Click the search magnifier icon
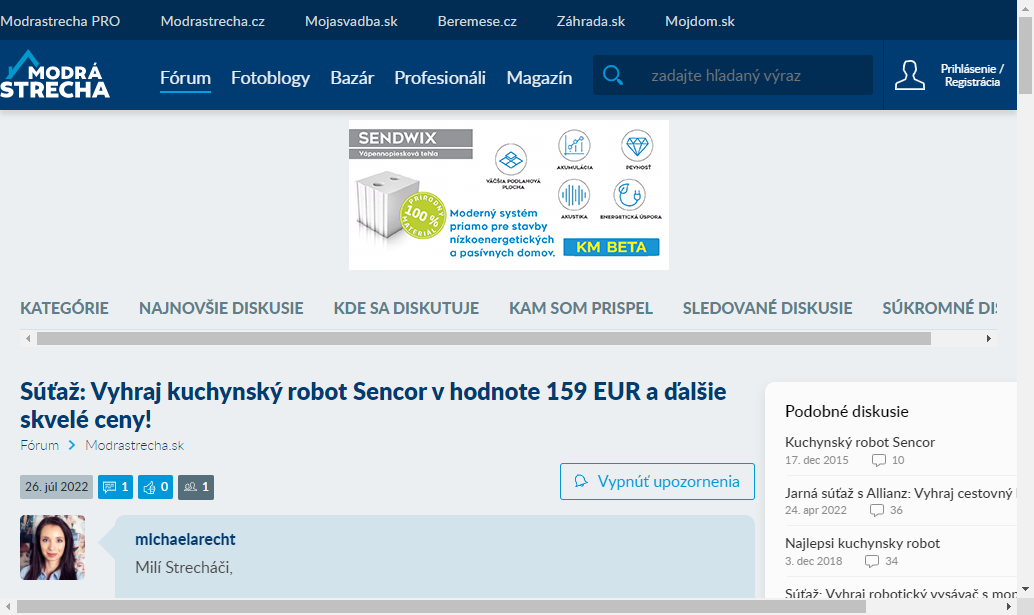Screen dimensions: 1034x615 pos(613,75)
